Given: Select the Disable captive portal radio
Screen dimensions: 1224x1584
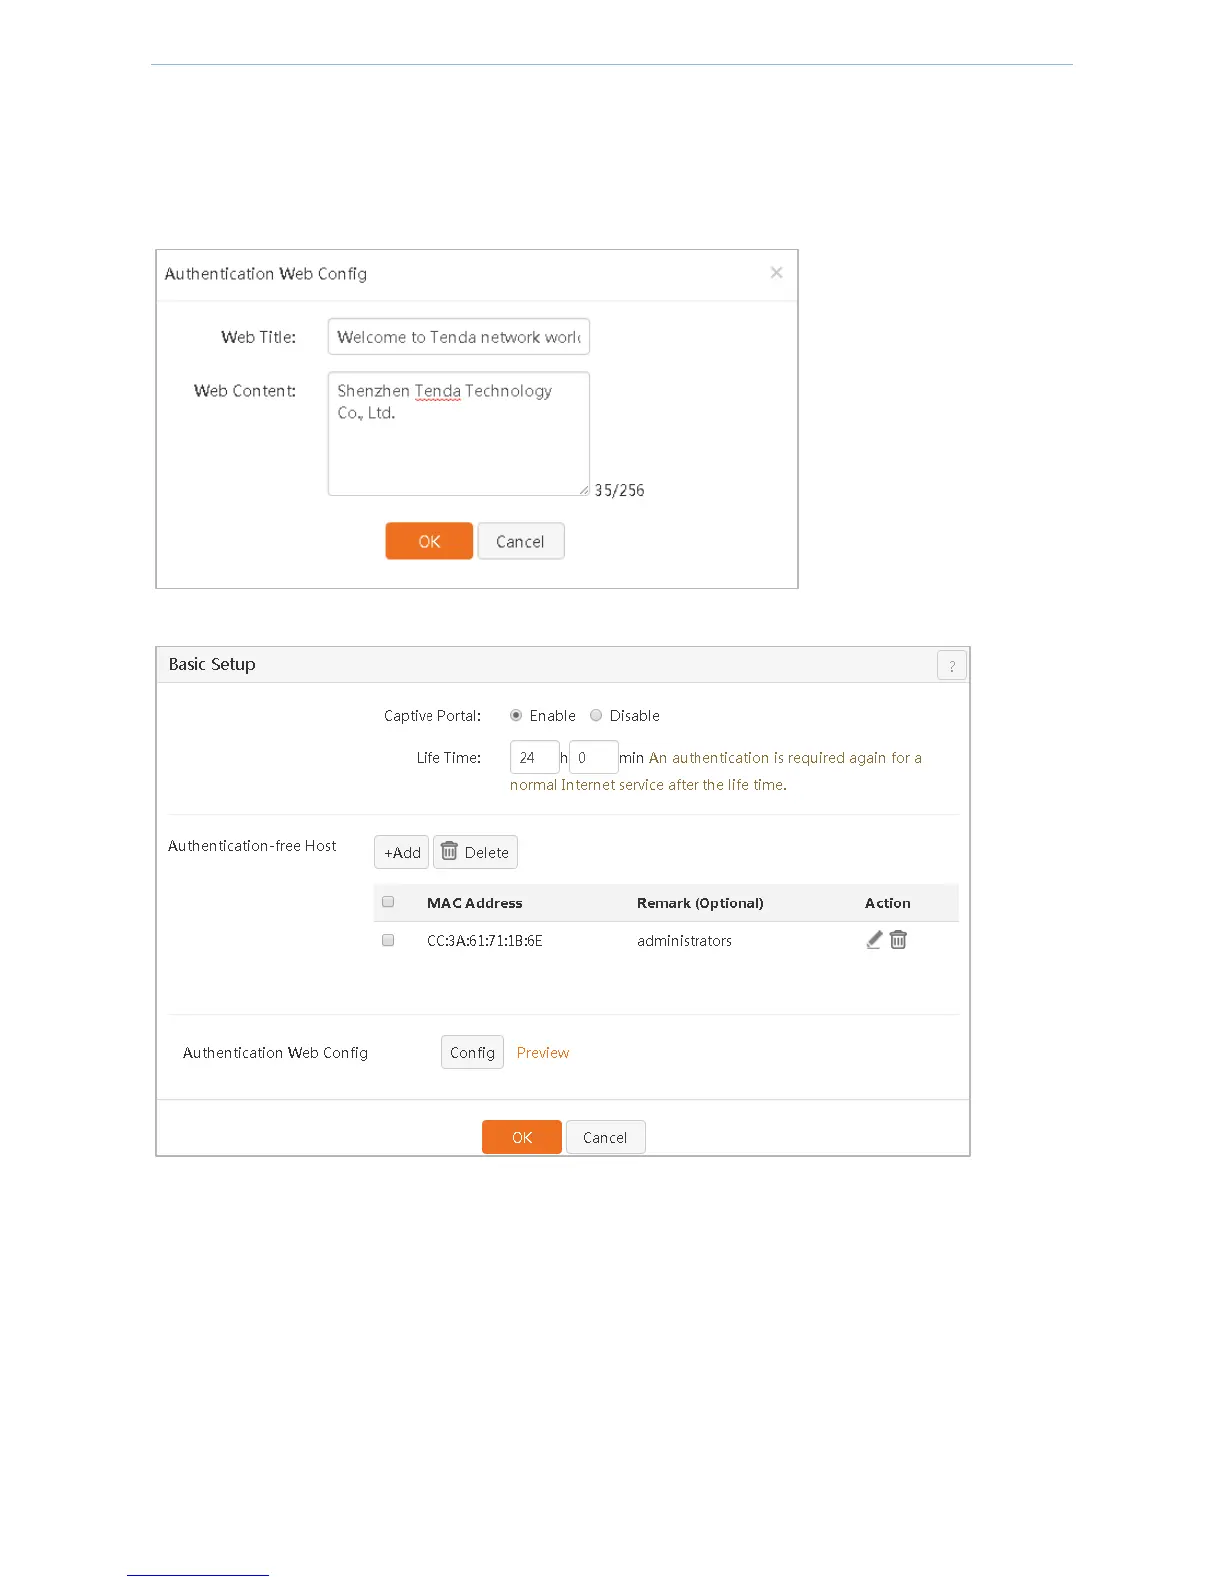Looking at the screenshot, I should tap(596, 715).
